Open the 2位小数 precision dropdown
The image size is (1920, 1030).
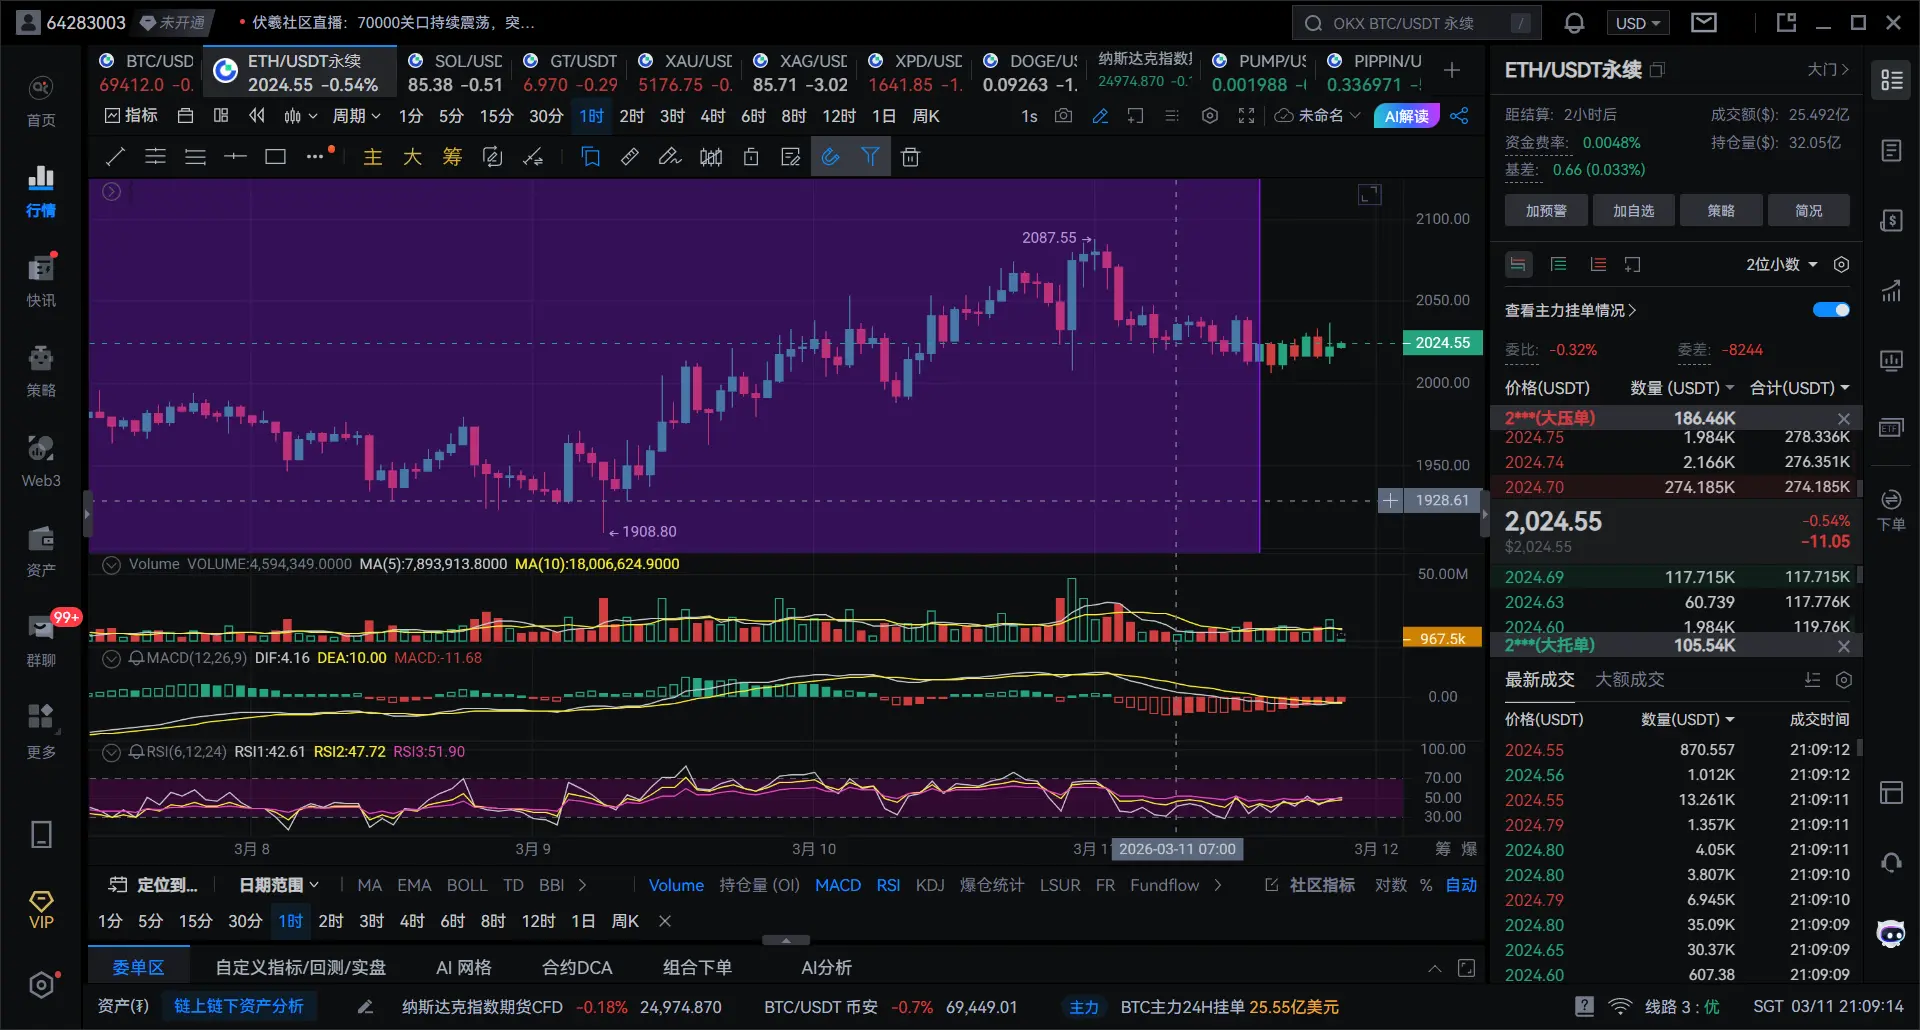click(1782, 265)
